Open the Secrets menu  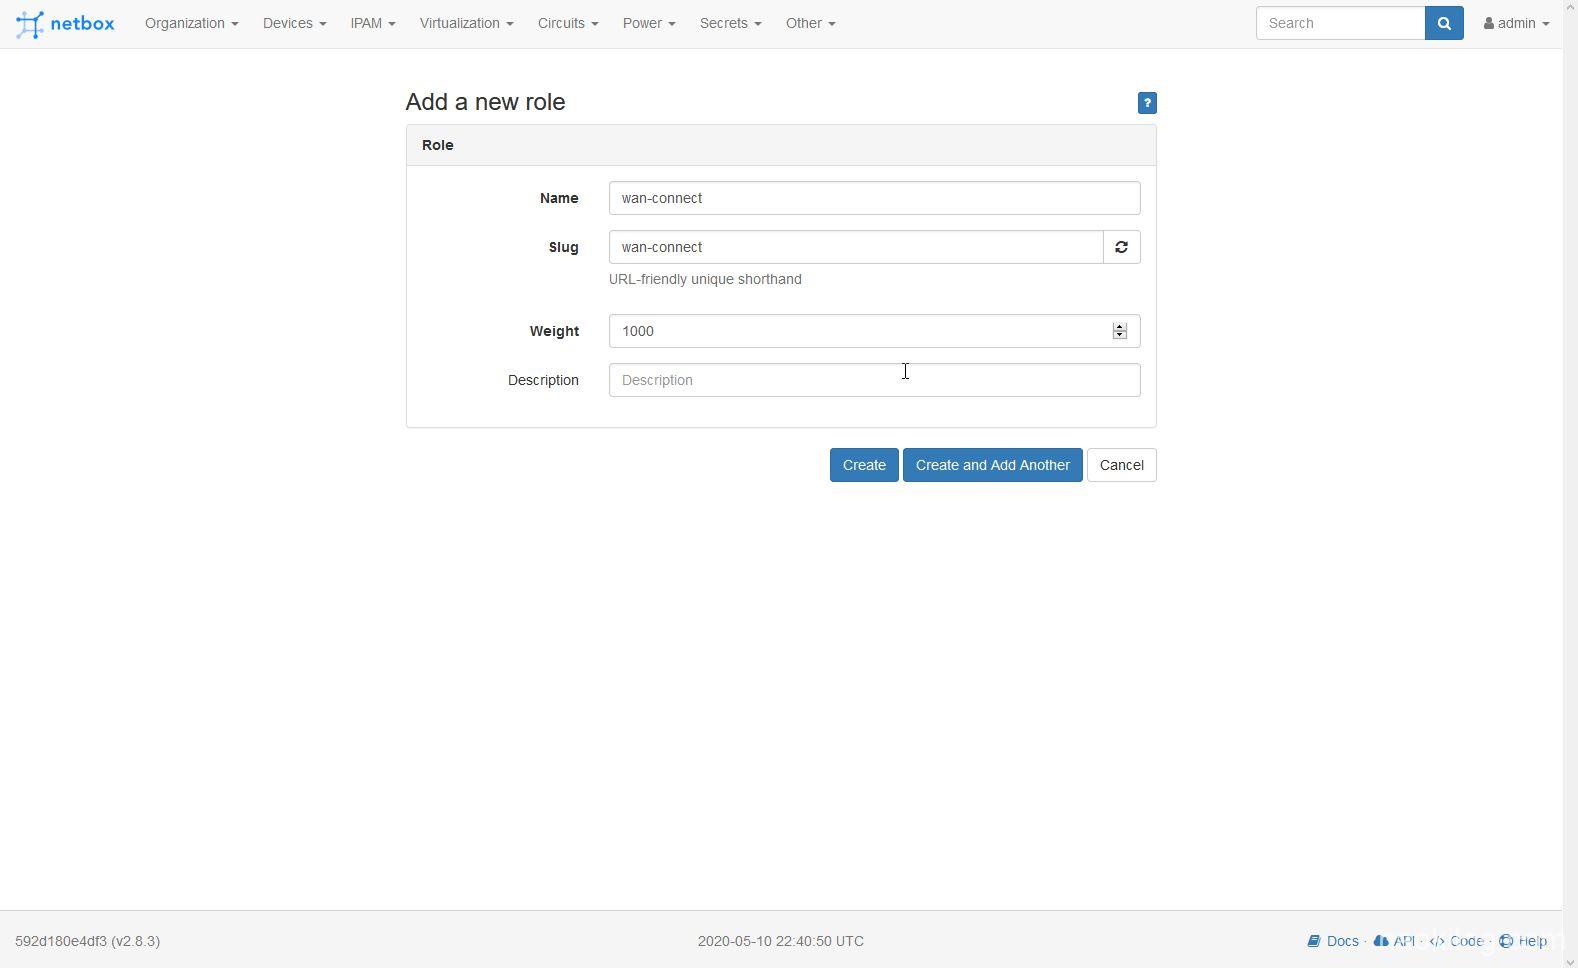[x=730, y=23]
